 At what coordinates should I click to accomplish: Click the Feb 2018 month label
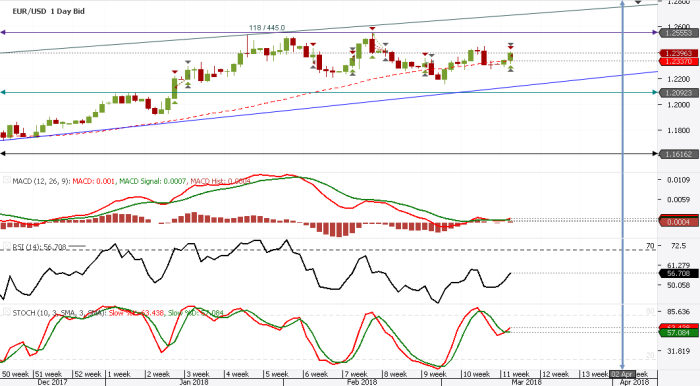pos(362,382)
